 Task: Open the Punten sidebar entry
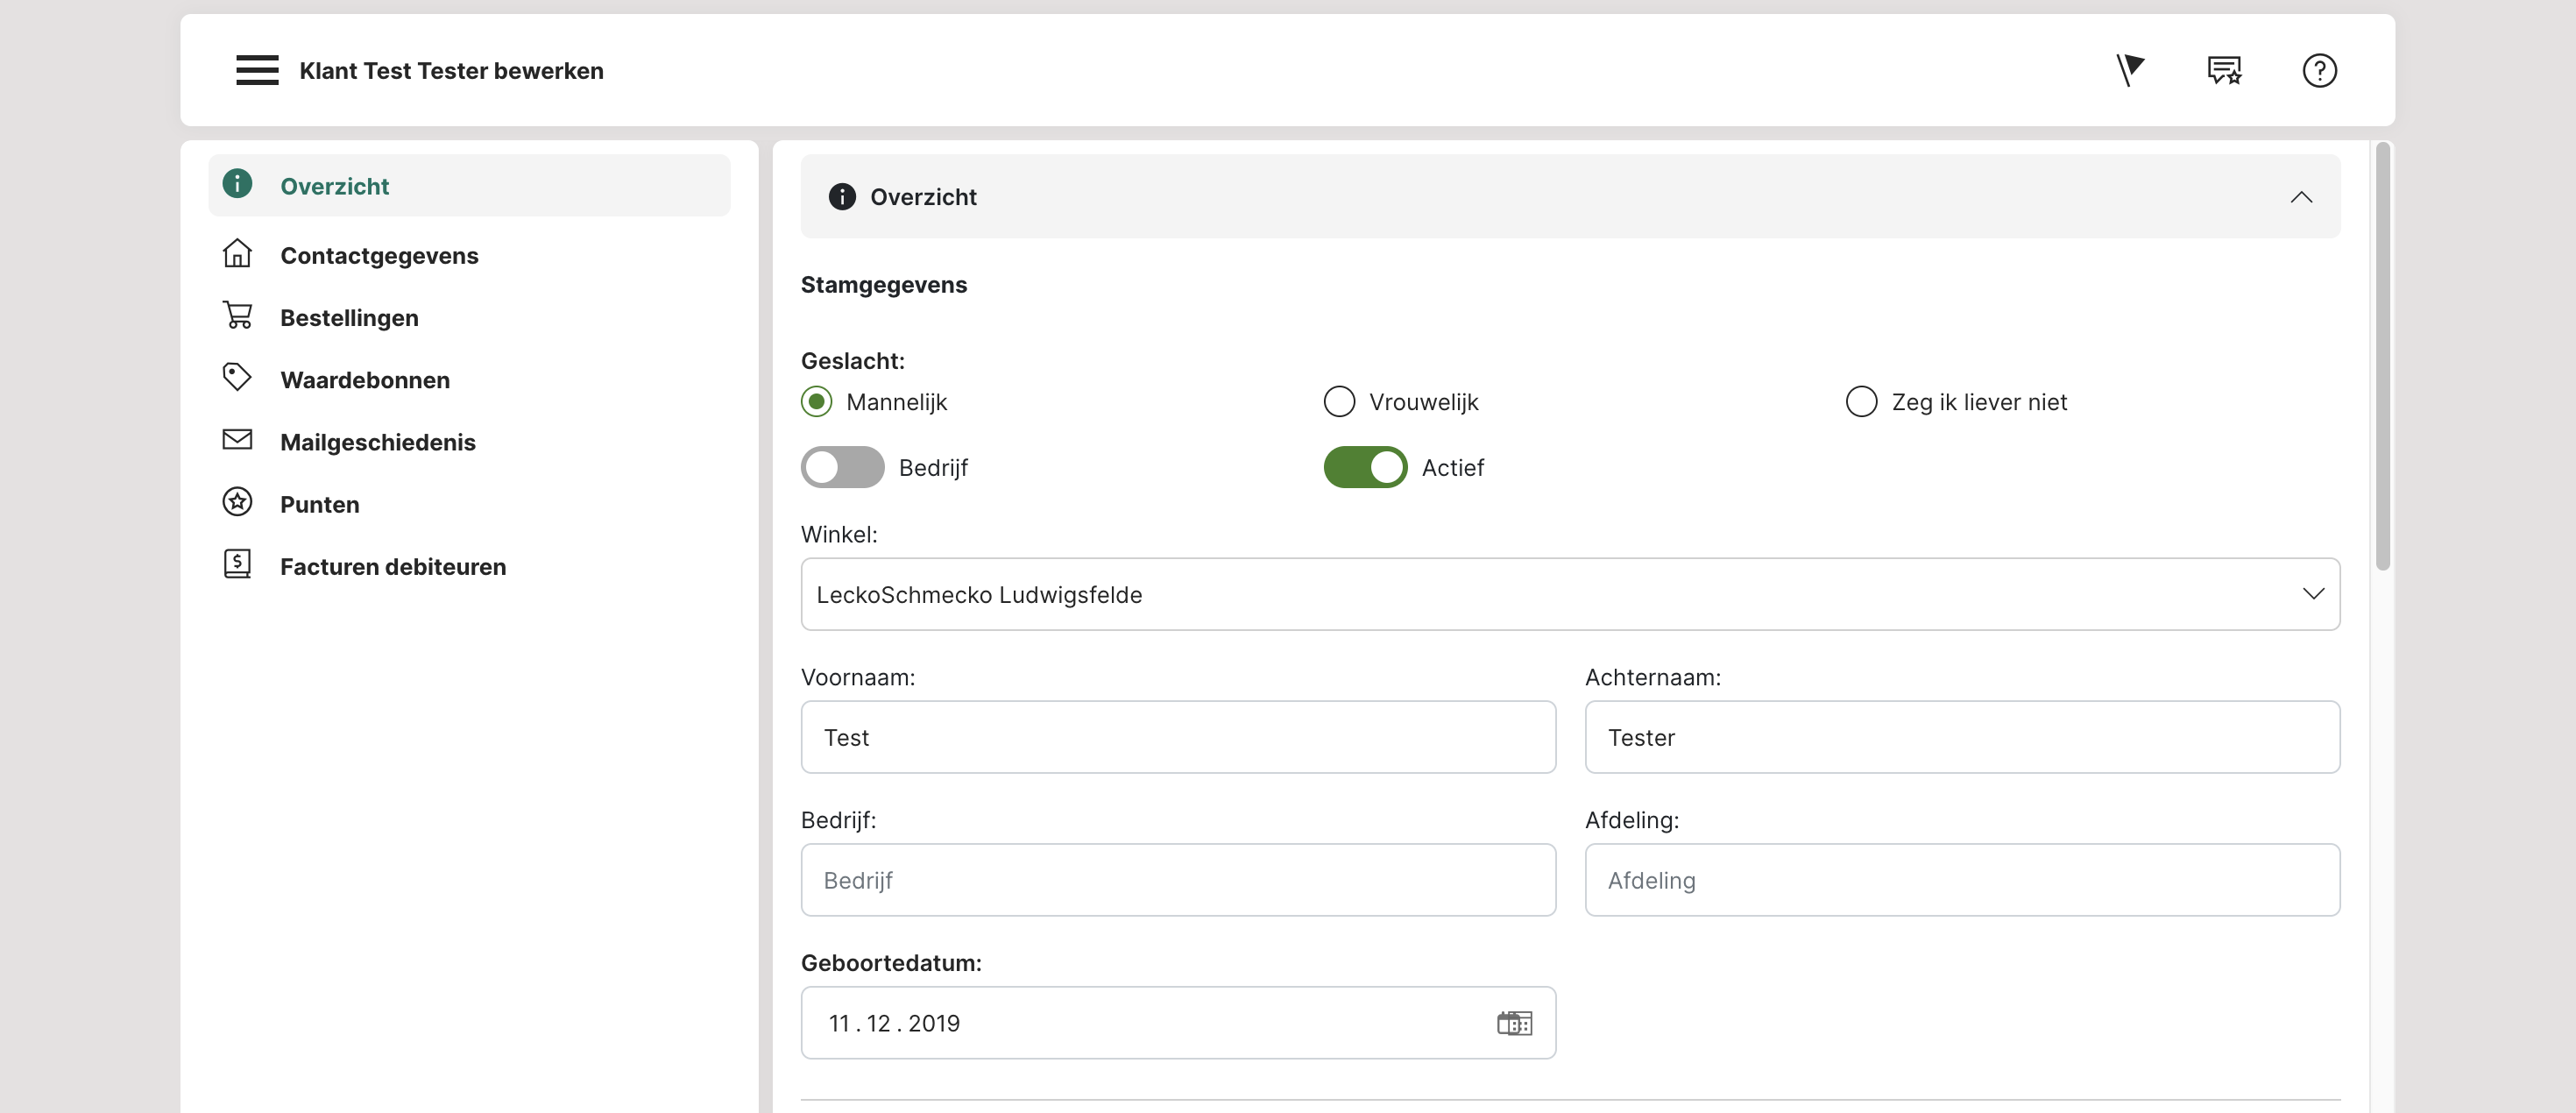[x=319, y=505]
